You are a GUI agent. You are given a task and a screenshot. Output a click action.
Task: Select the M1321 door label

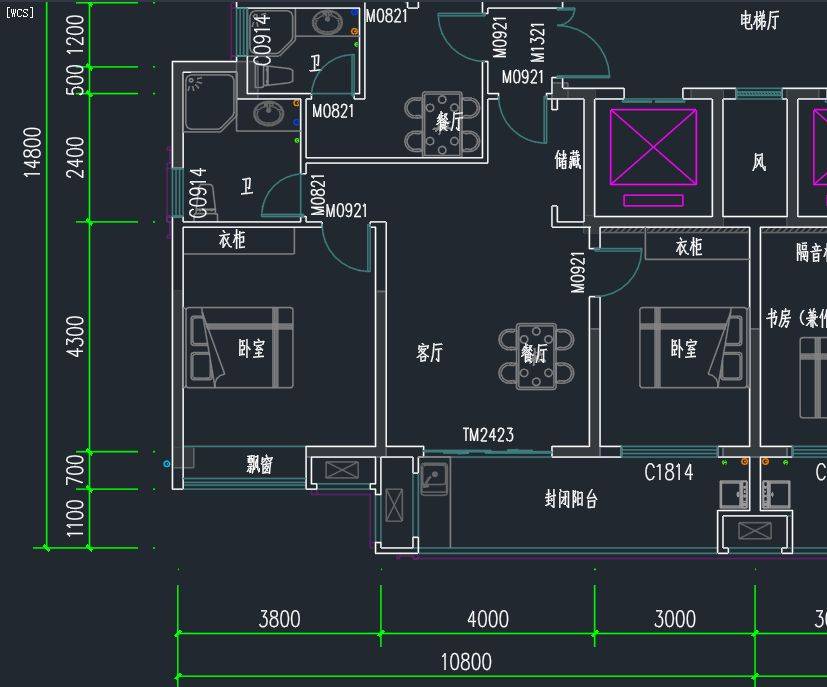[x=536, y=40]
